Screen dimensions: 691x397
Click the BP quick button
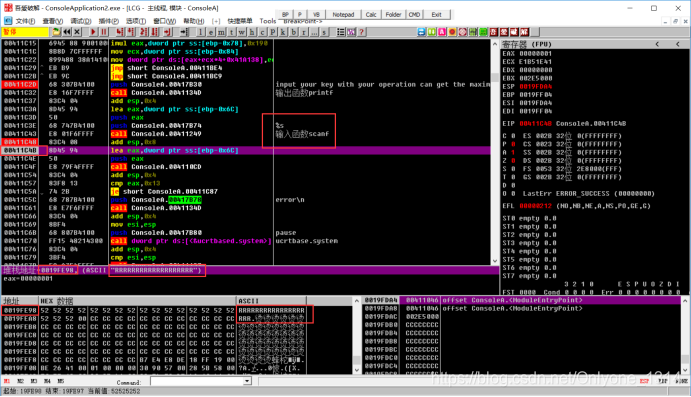coord(285,15)
